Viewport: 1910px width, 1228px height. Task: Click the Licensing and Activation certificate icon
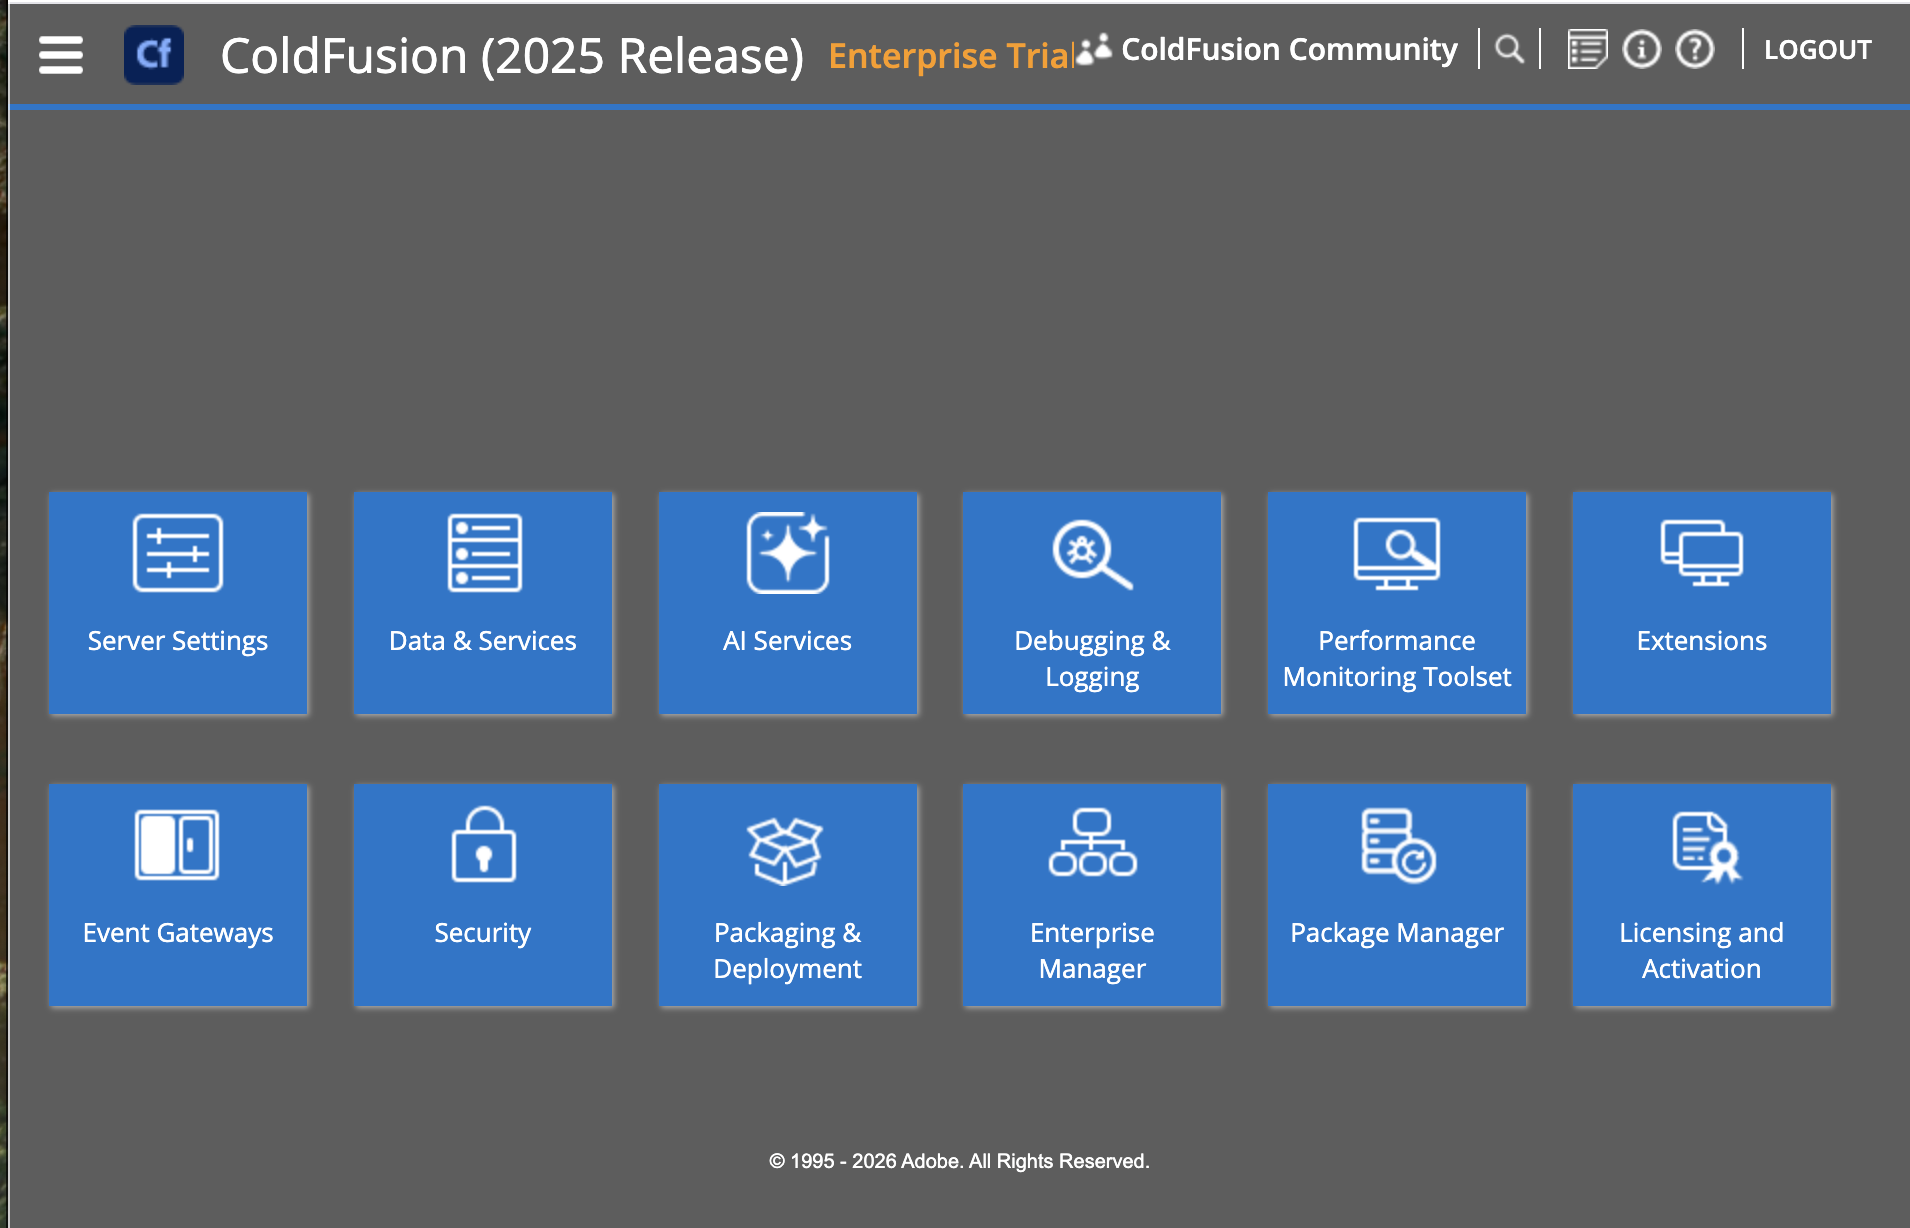[x=1707, y=847]
